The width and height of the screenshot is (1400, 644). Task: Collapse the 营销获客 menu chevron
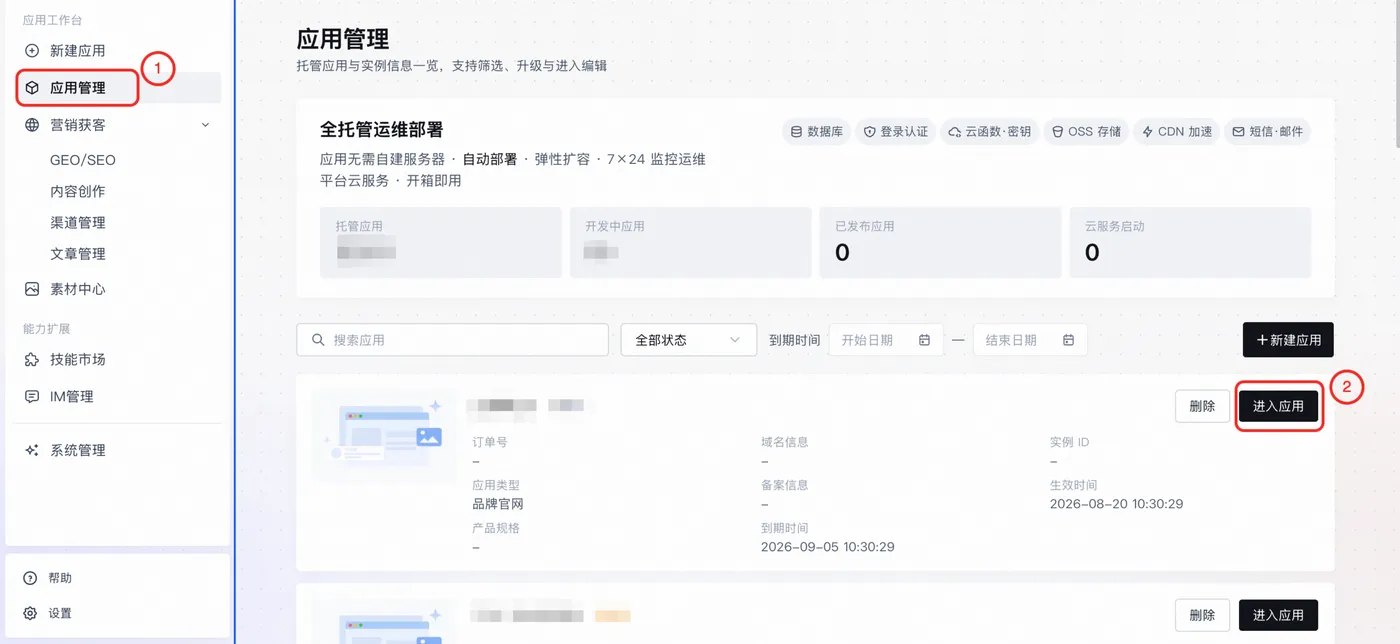(206, 125)
